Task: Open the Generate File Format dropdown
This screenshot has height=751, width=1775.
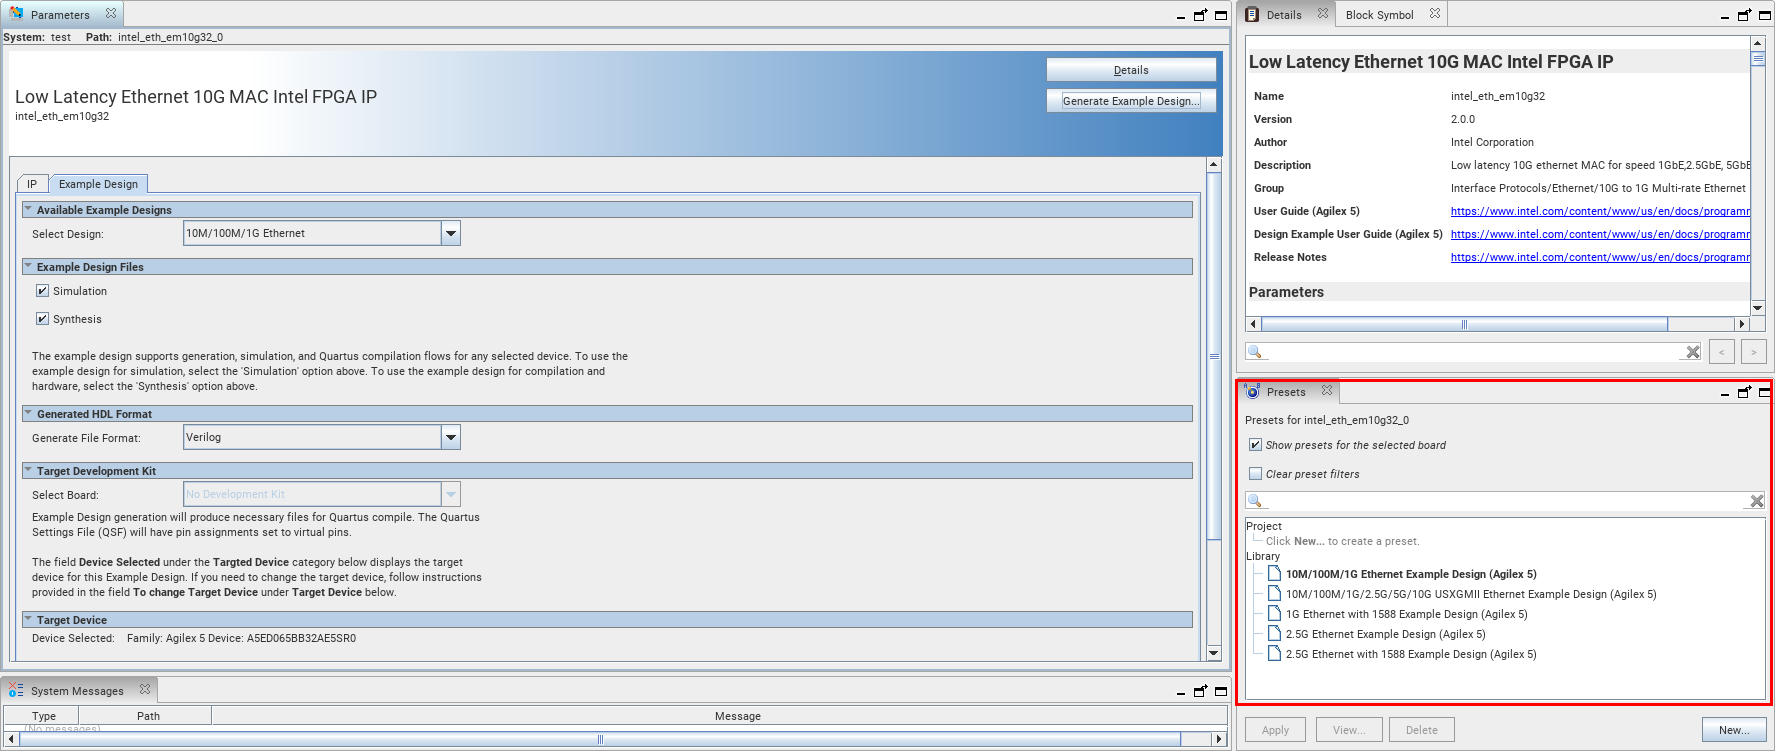Action: click(451, 437)
